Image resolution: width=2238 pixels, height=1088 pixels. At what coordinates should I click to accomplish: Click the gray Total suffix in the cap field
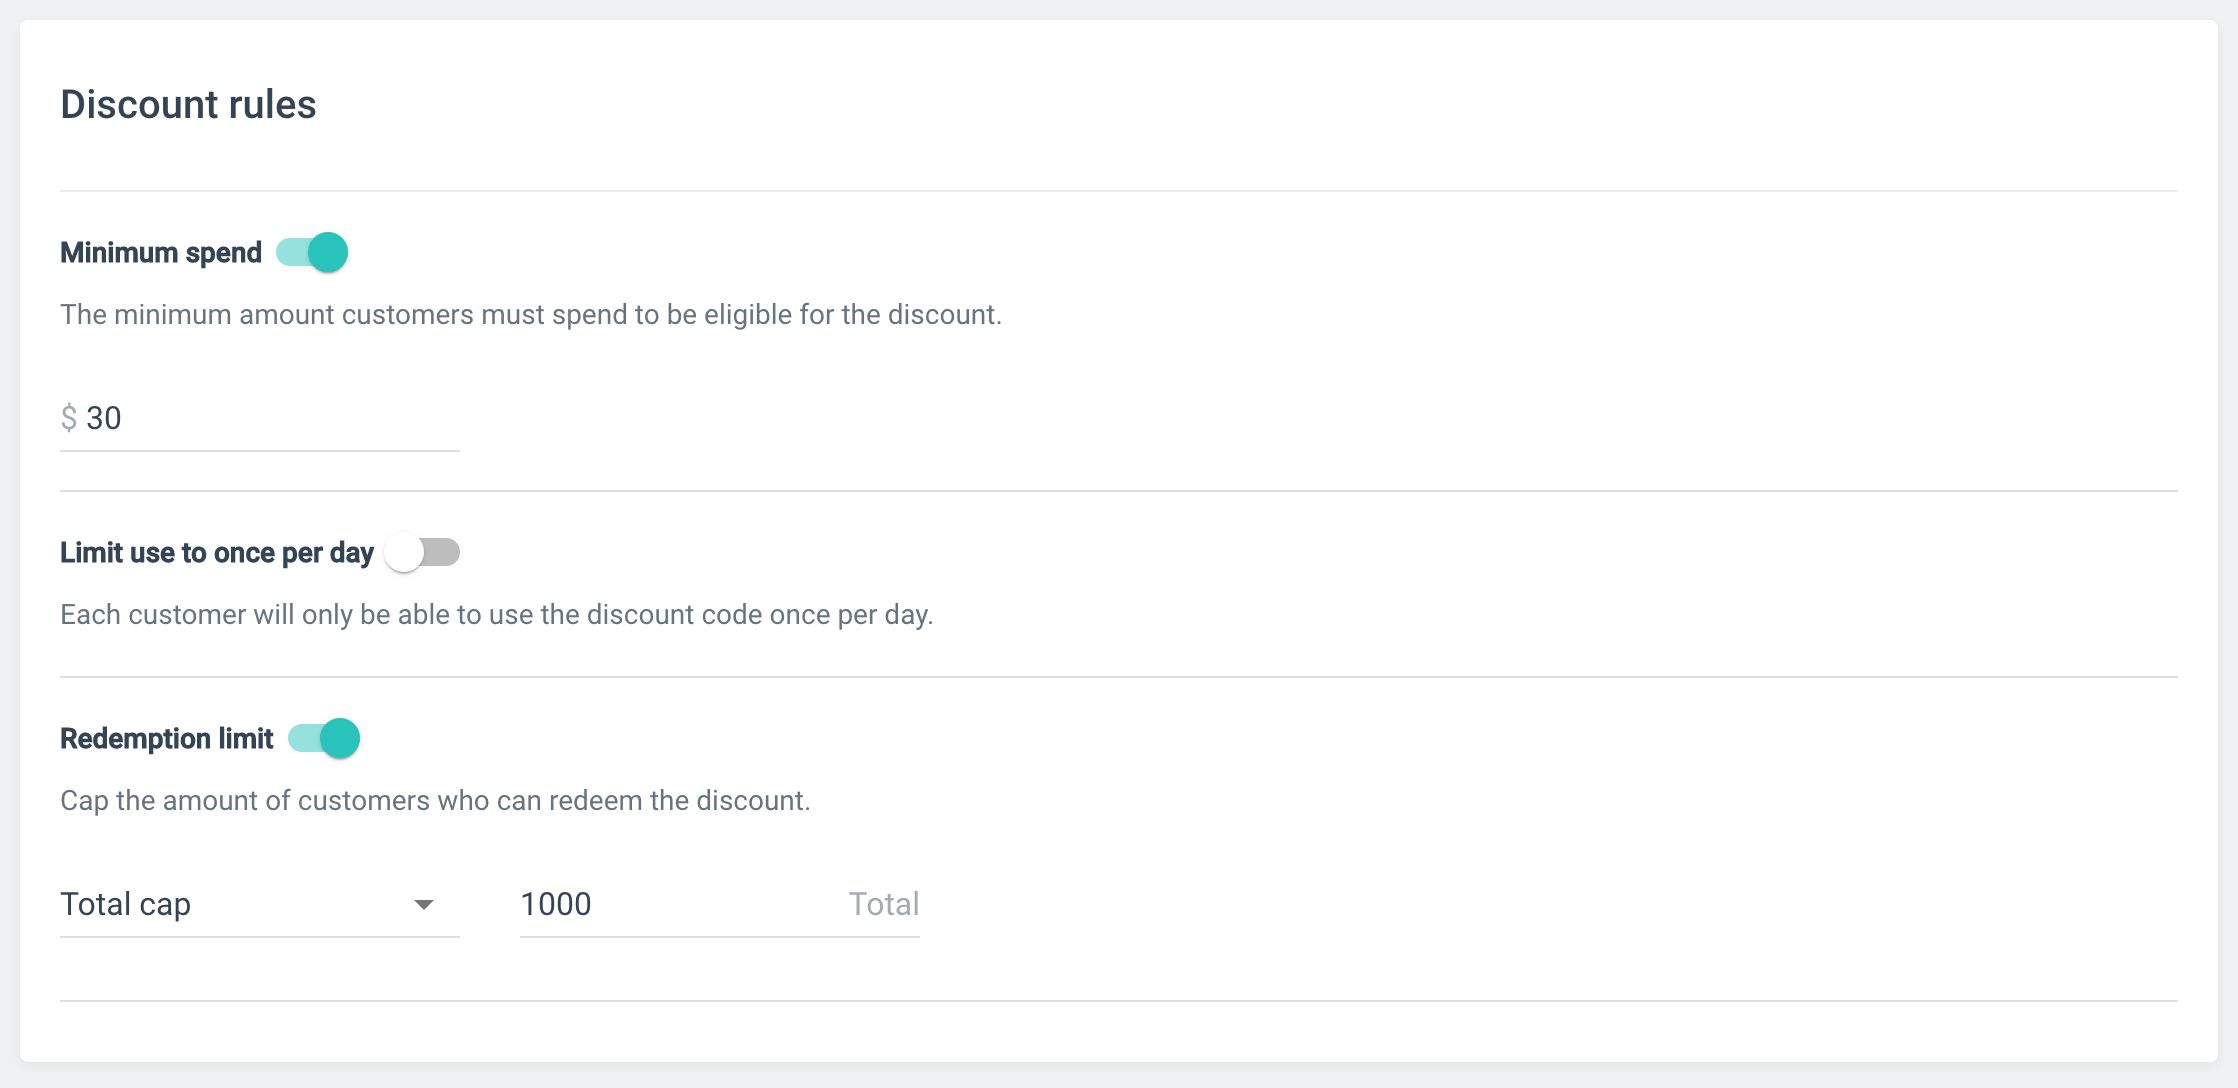[x=883, y=904]
